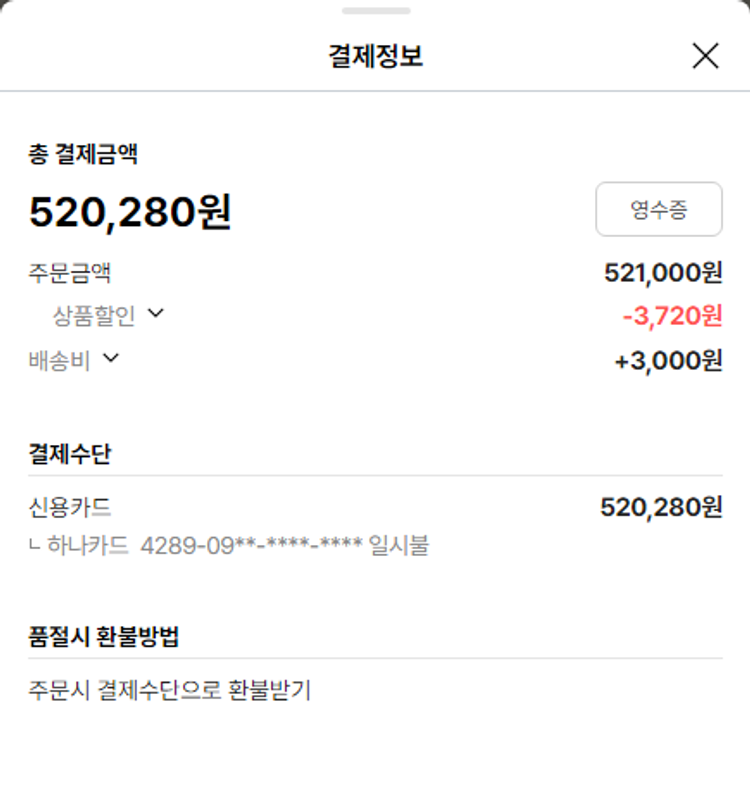This screenshot has height=810, width=750.
Task: Expand the 상품할인 chevron arrow
Action: click(x=155, y=314)
